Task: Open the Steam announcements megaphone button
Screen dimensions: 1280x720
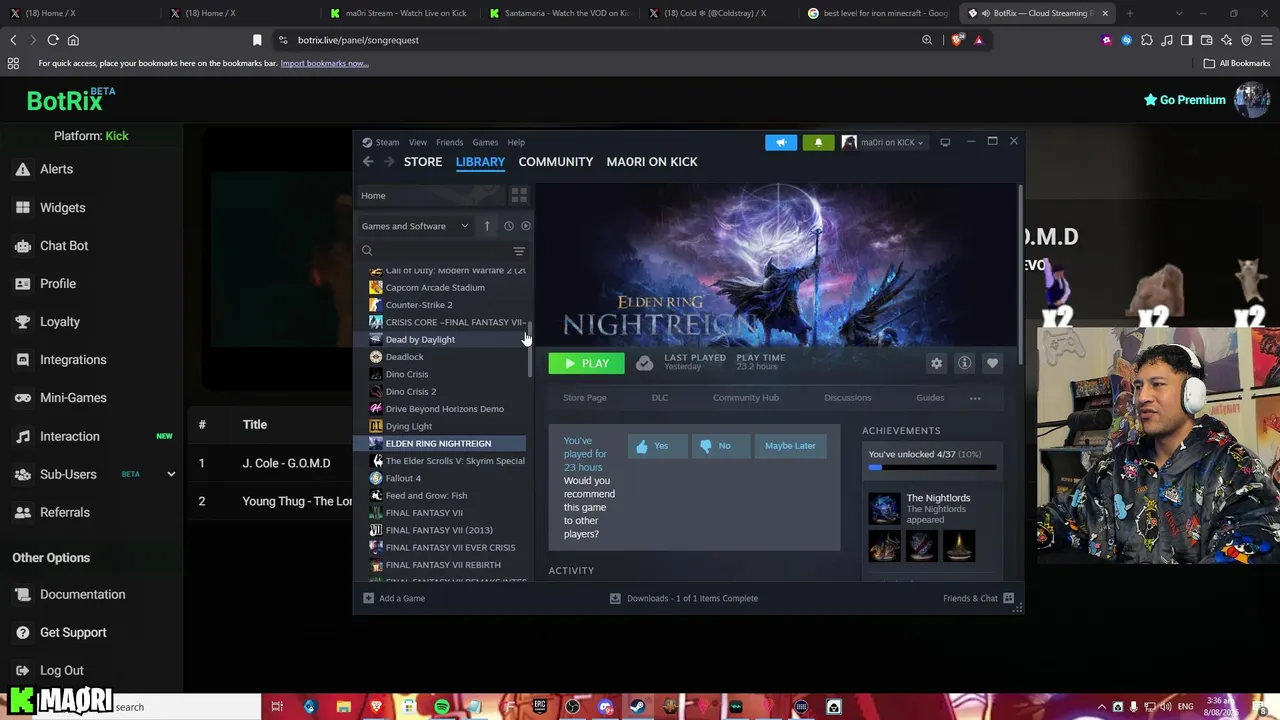Action: 781,142
